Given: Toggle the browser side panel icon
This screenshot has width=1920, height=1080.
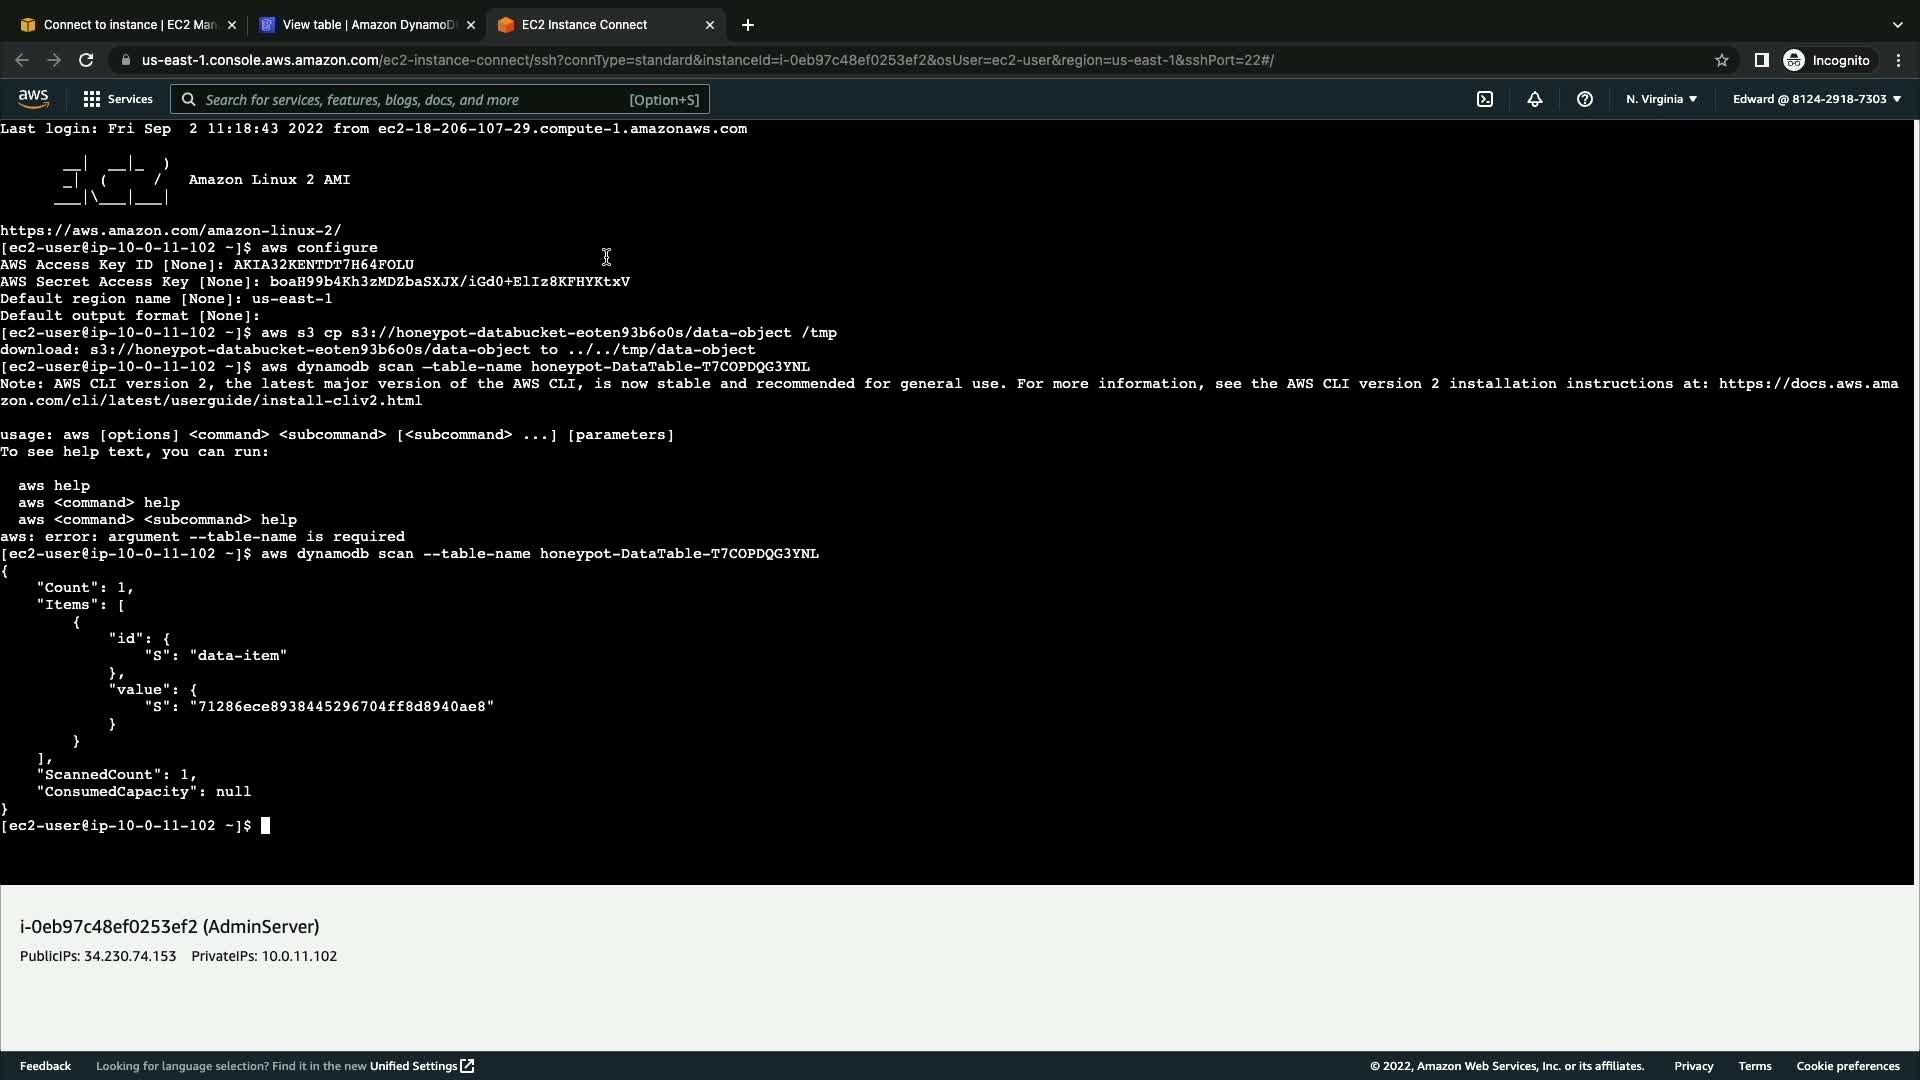Looking at the screenshot, I should (1761, 60).
